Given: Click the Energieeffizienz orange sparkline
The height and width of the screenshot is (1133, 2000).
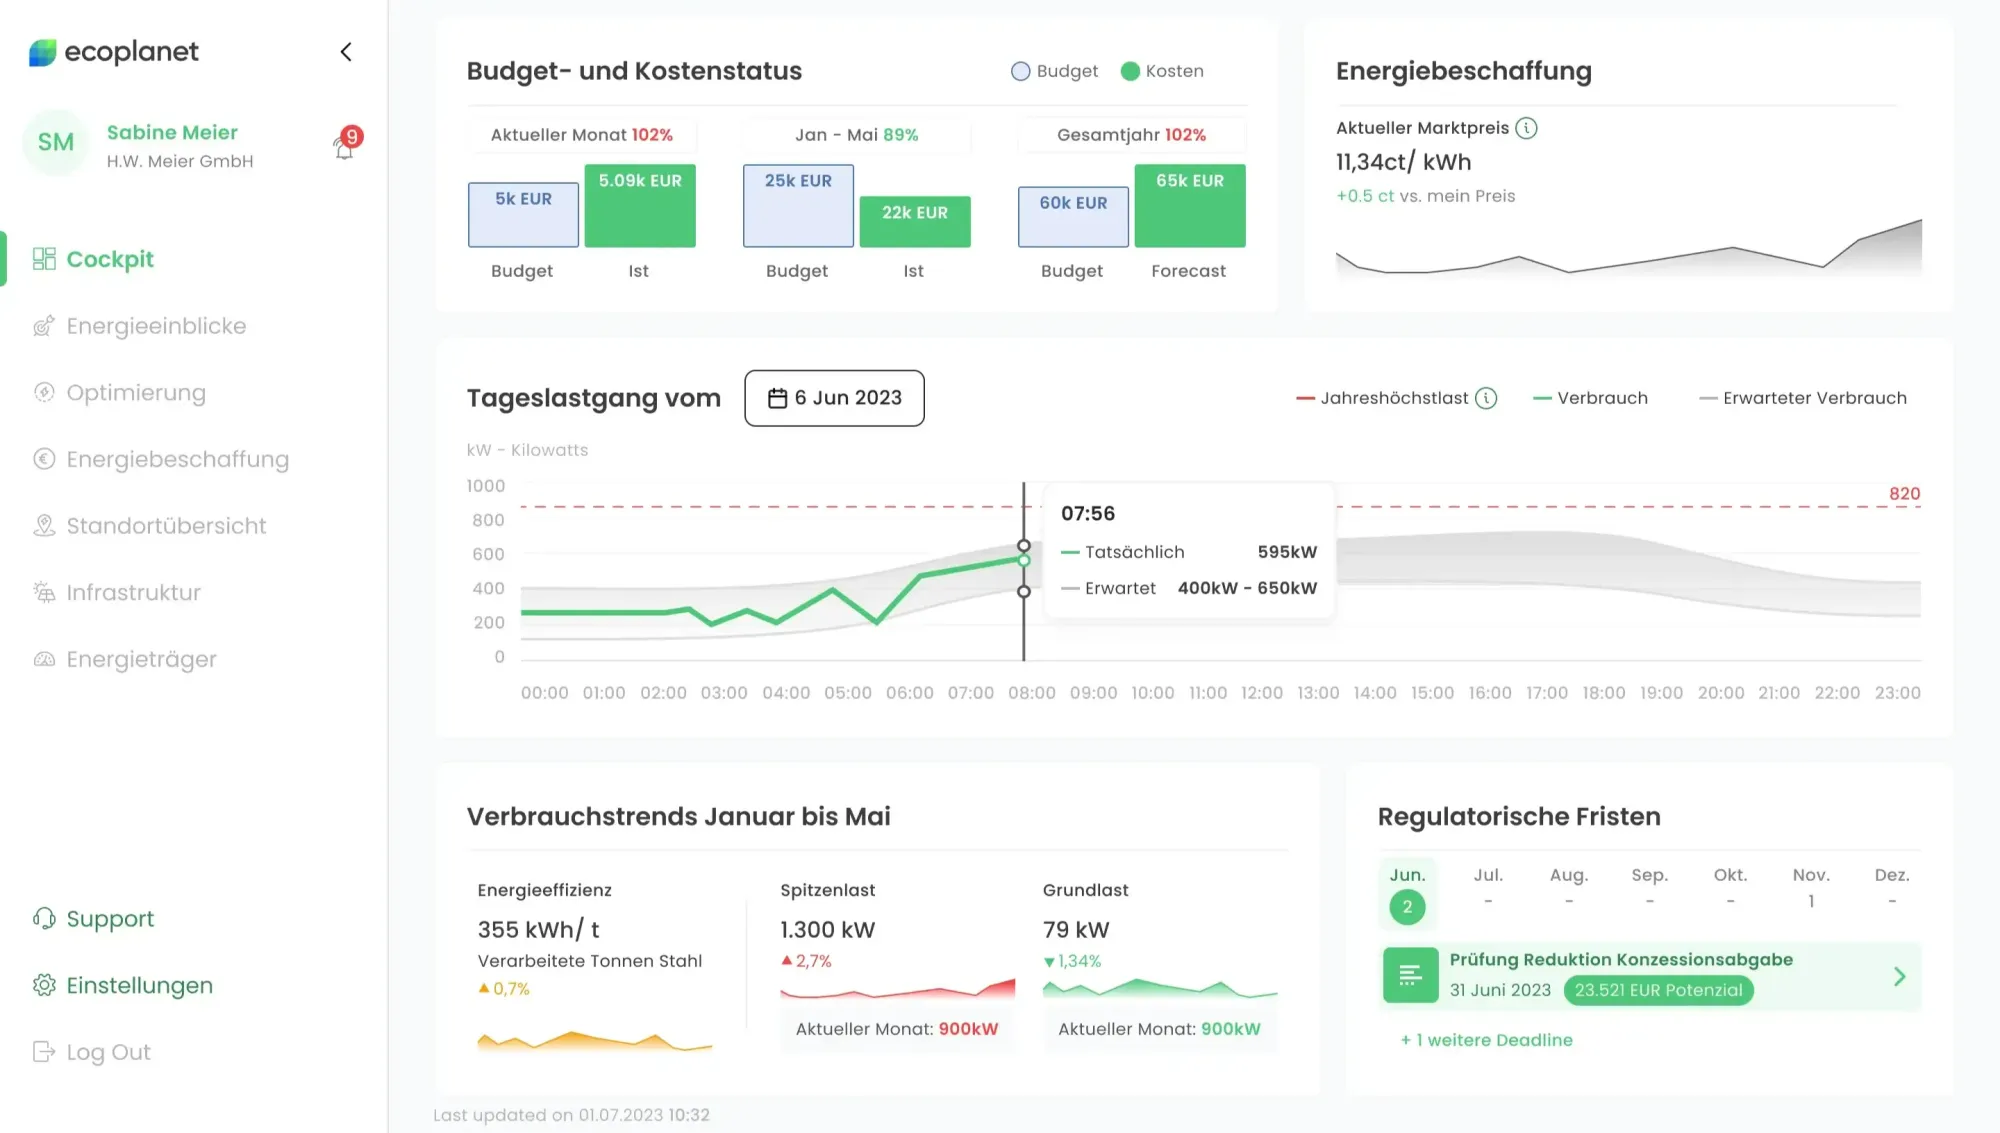Looking at the screenshot, I should [x=595, y=1040].
